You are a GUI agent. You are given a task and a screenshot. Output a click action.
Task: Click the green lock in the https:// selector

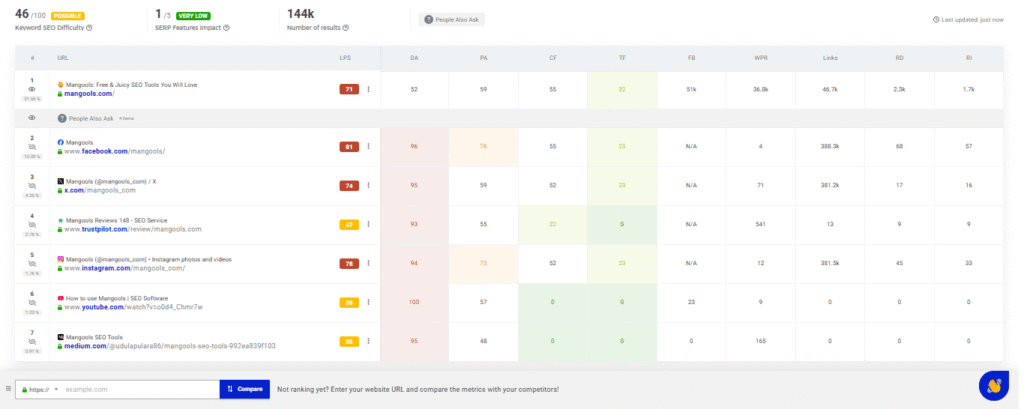tap(25, 389)
